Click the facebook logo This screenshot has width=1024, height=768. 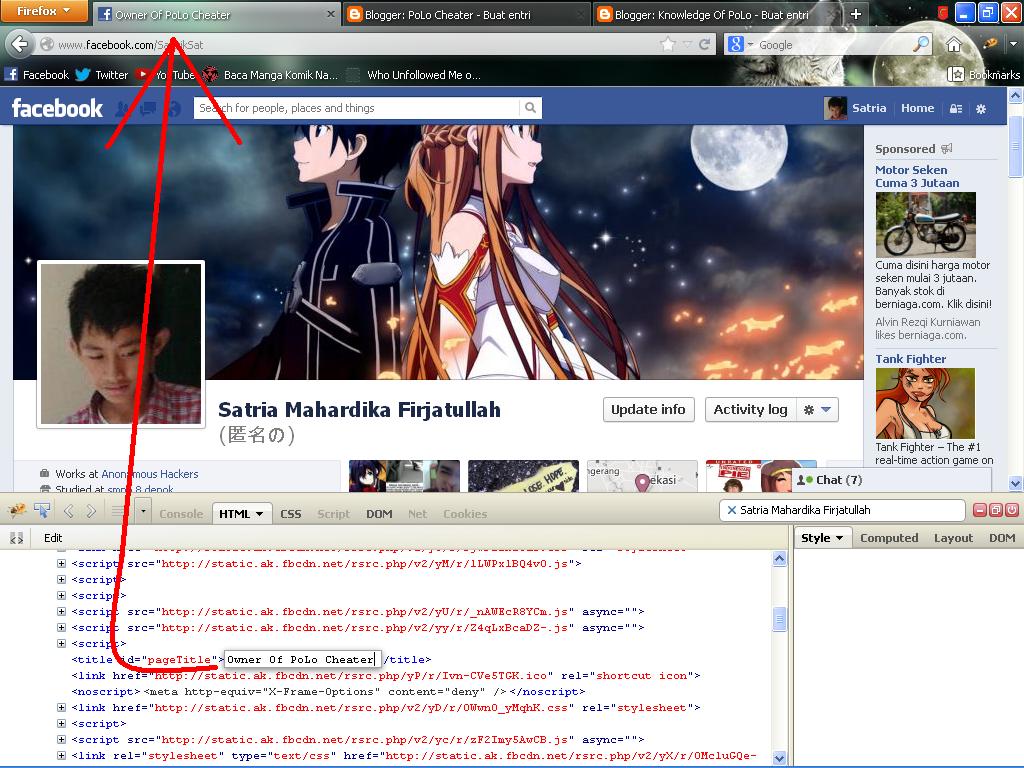click(57, 108)
